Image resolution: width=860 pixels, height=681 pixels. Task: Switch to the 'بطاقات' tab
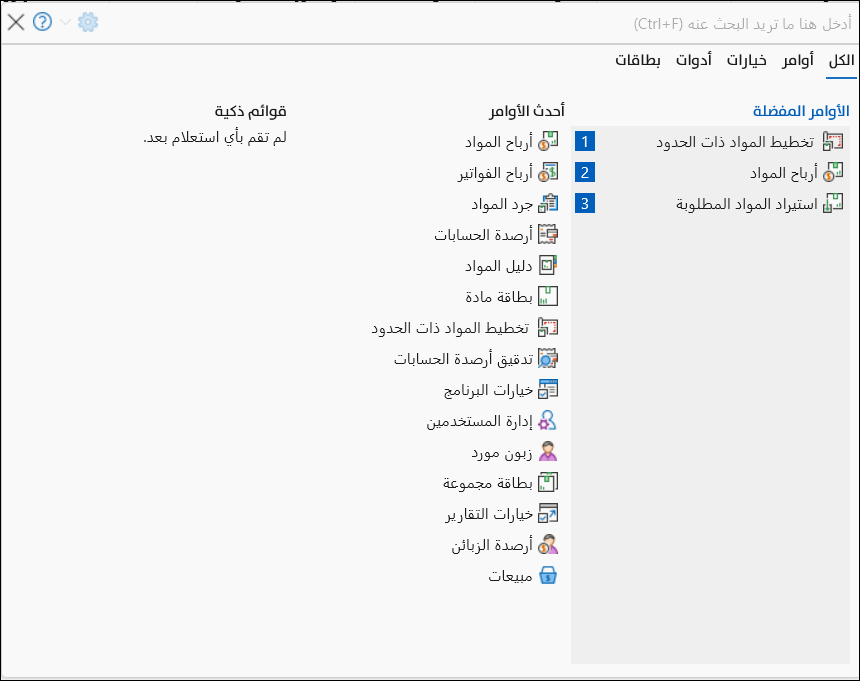pos(637,60)
